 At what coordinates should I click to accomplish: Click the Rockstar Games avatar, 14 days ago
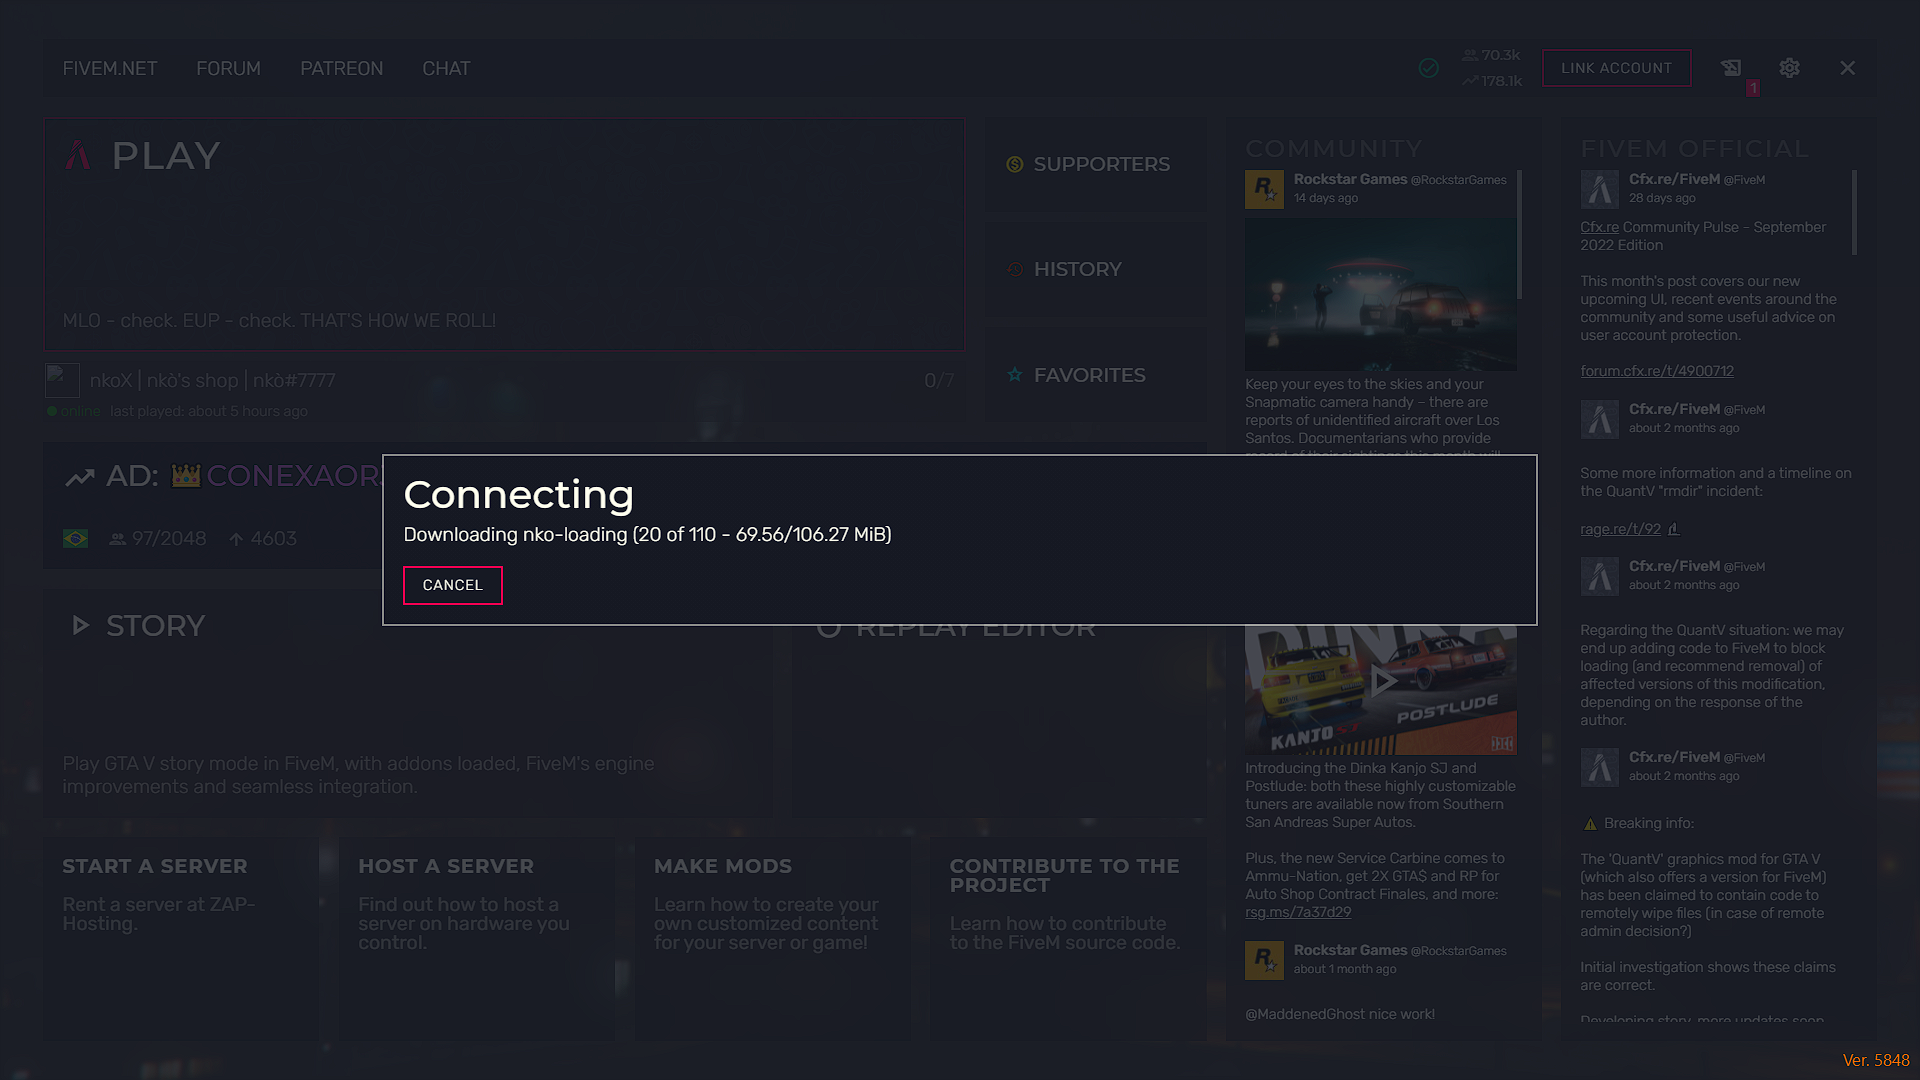coord(1264,189)
